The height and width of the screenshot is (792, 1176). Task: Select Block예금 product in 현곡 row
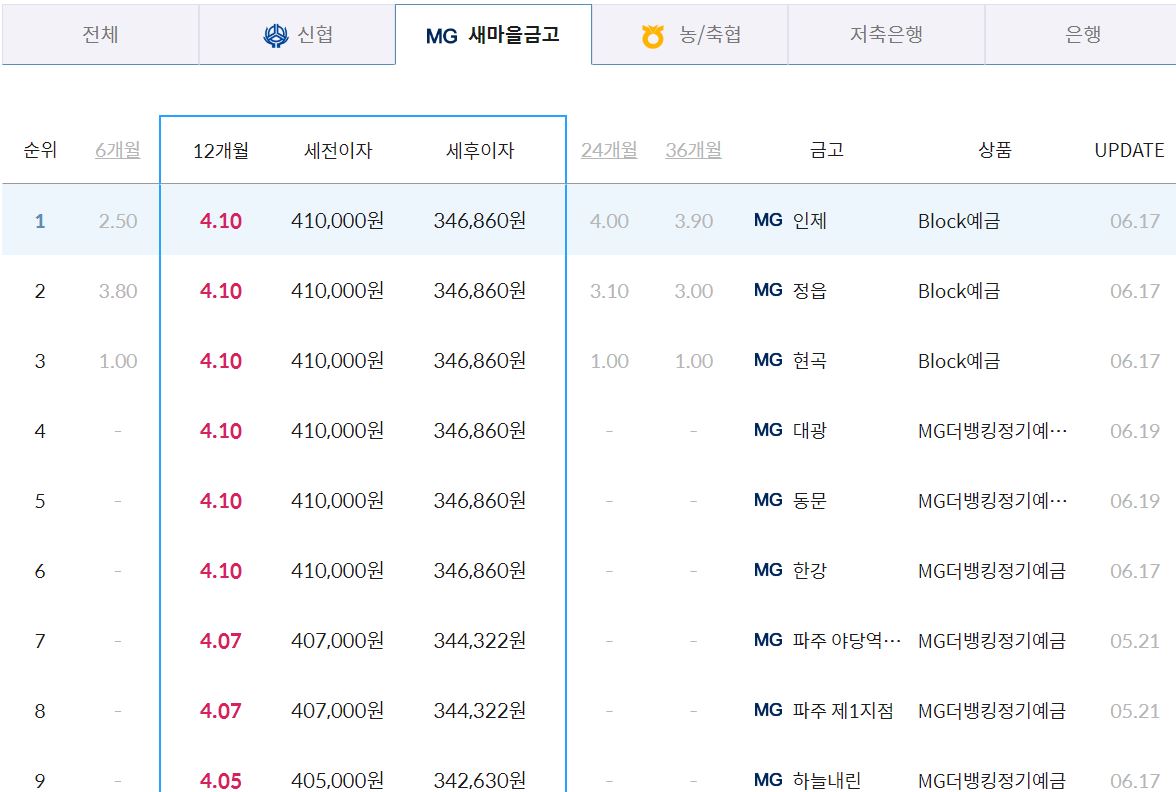[958, 361]
